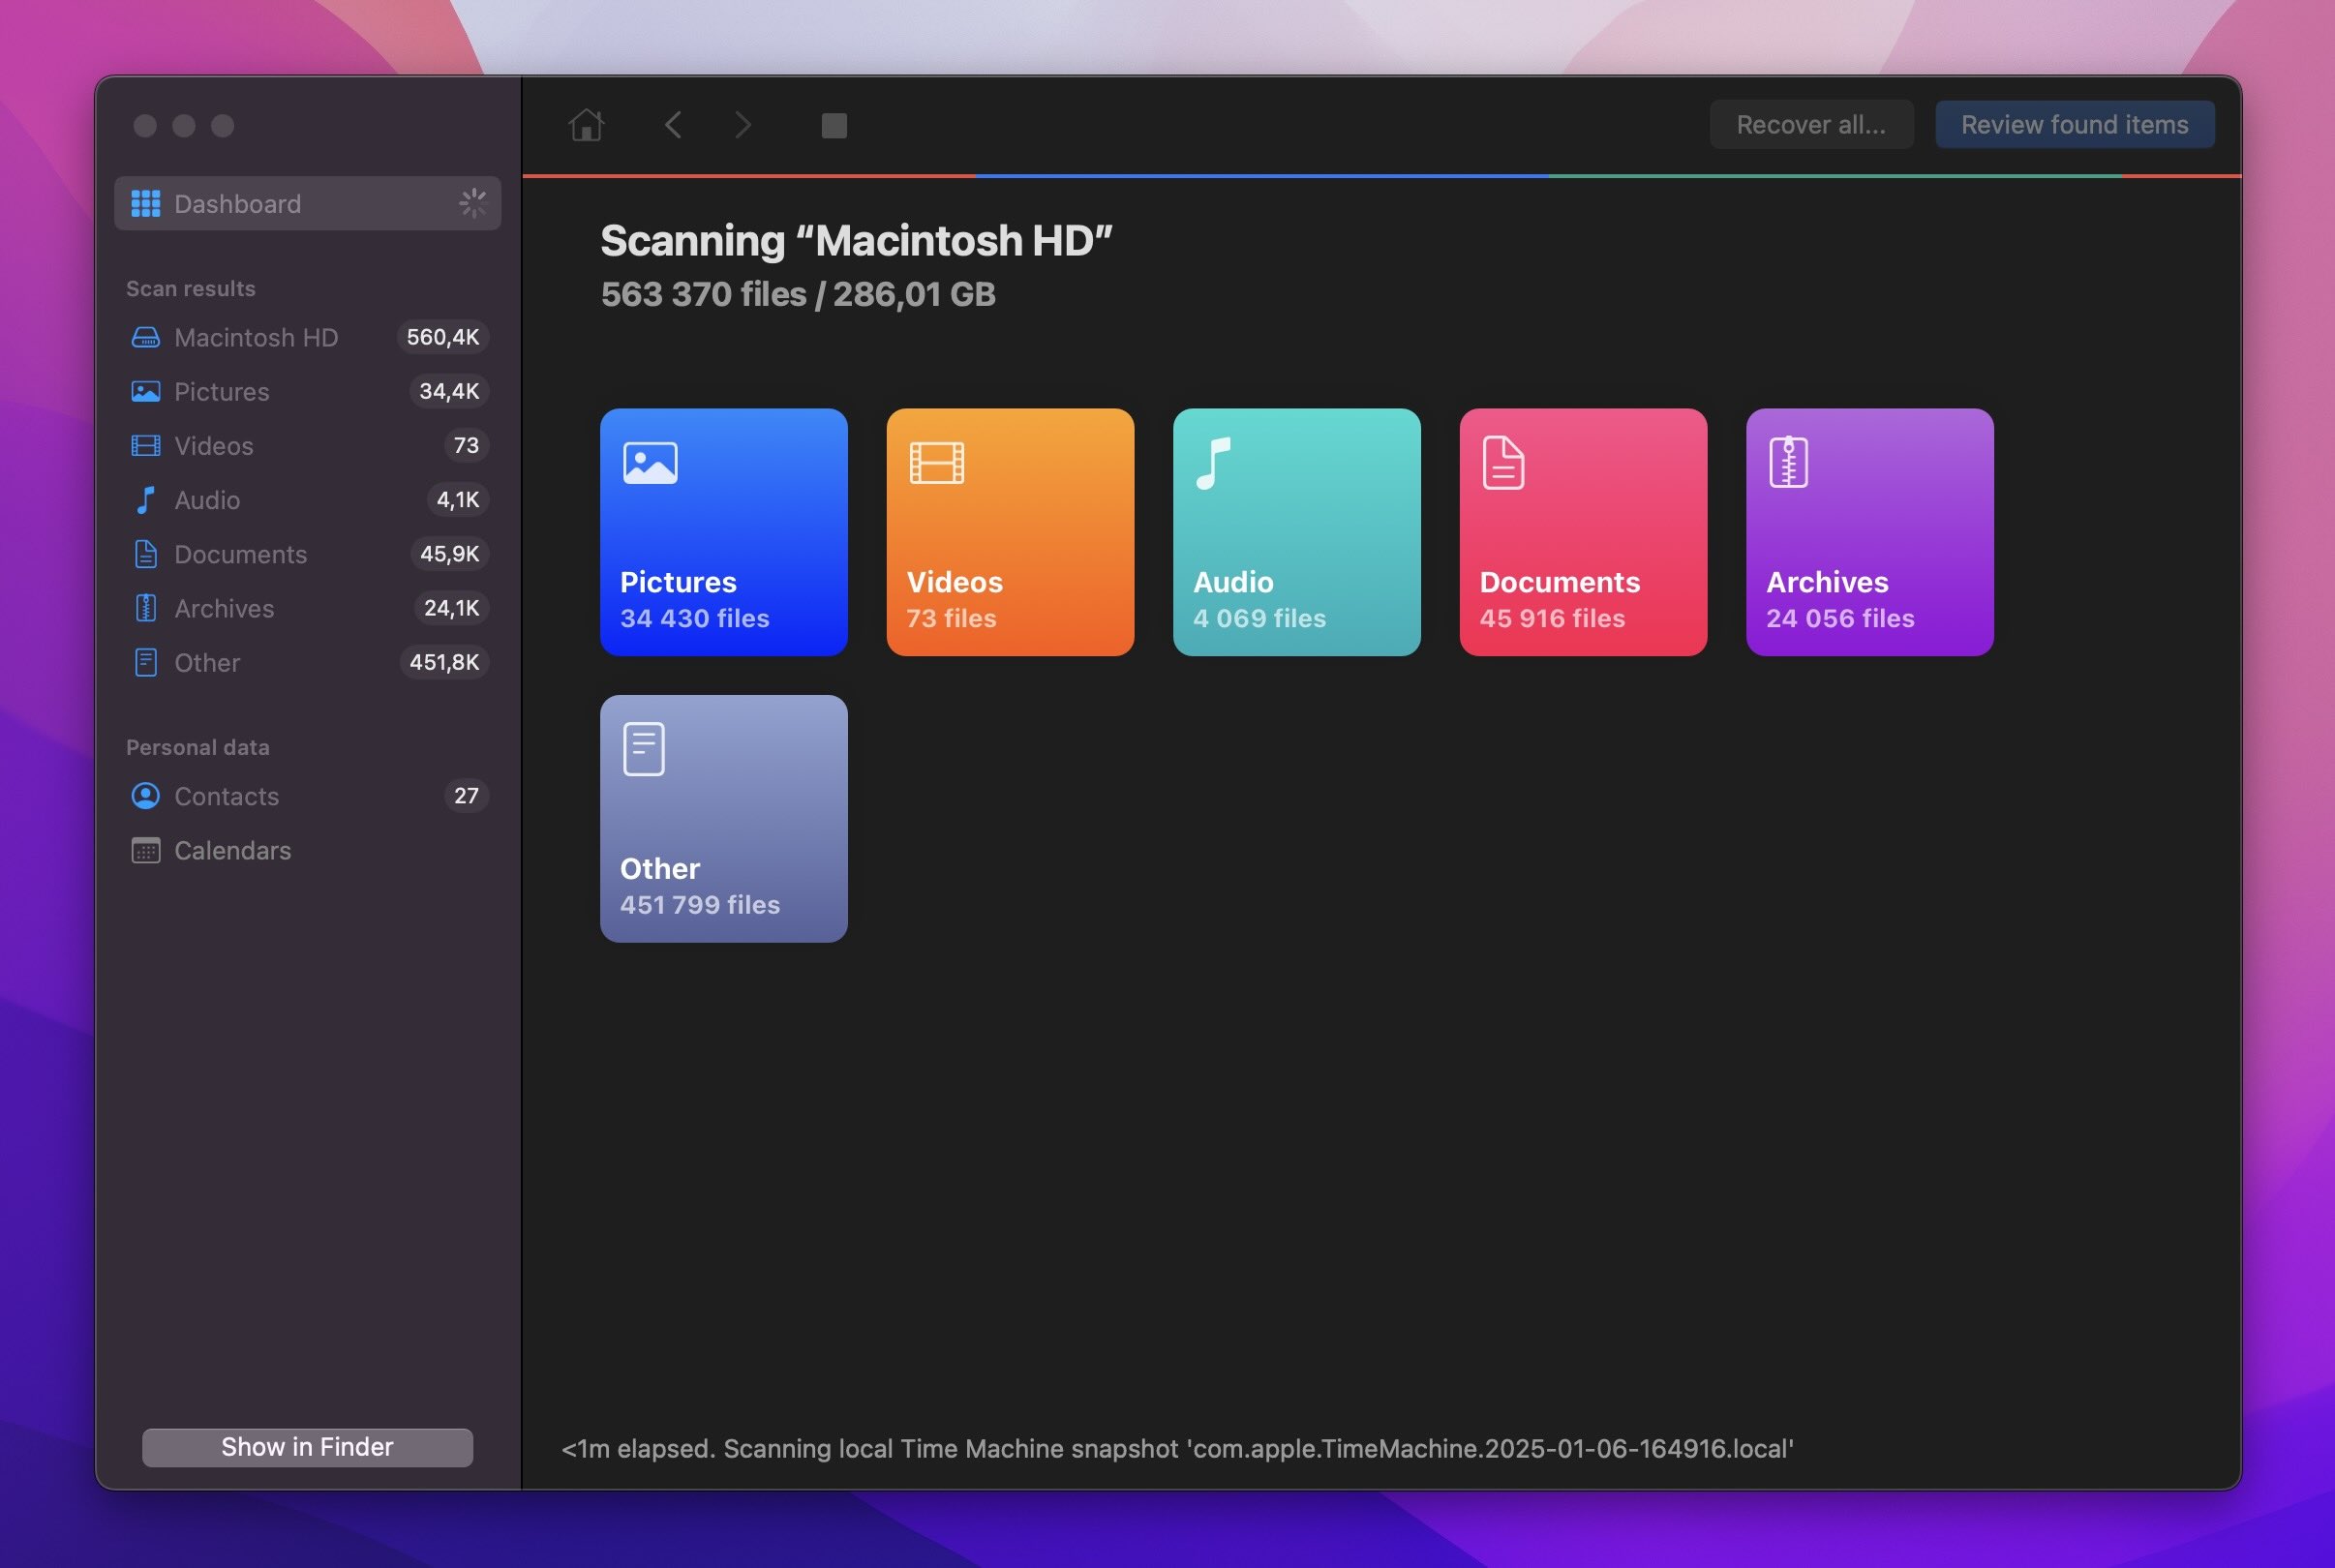
Task: Click the Dashboard home icon
Action: (x=587, y=123)
